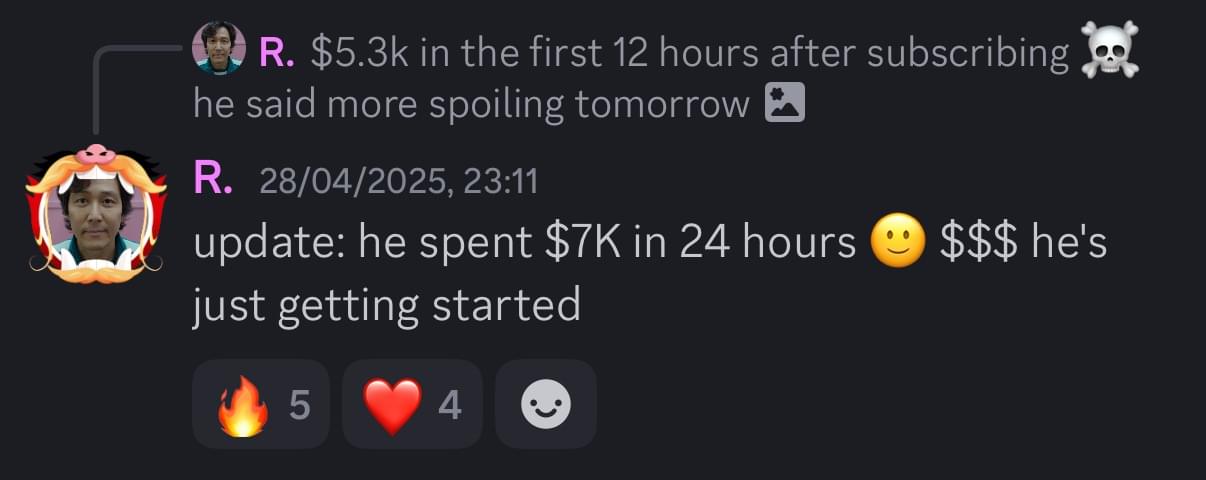The height and width of the screenshot is (480, 1206).
Task: Jump to the replied message about $5.3k
Action: (x=690, y=53)
